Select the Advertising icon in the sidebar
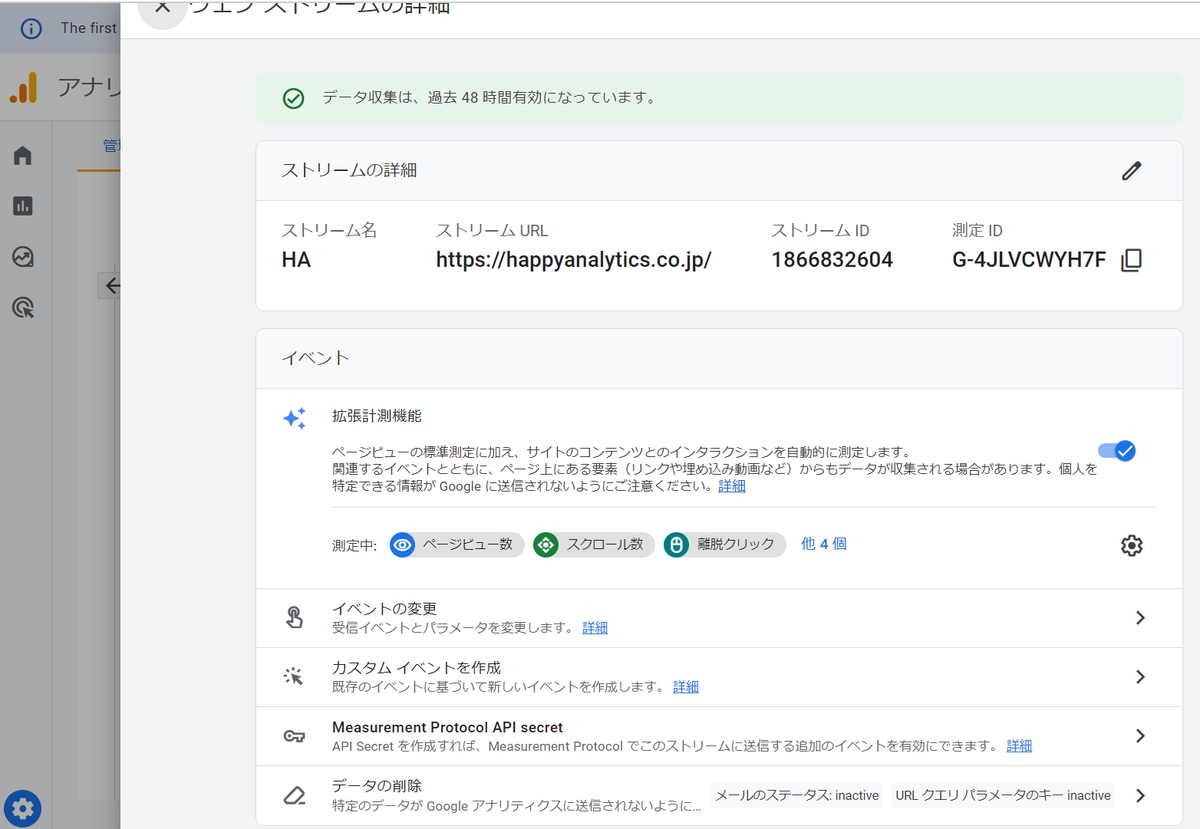 click(23, 307)
